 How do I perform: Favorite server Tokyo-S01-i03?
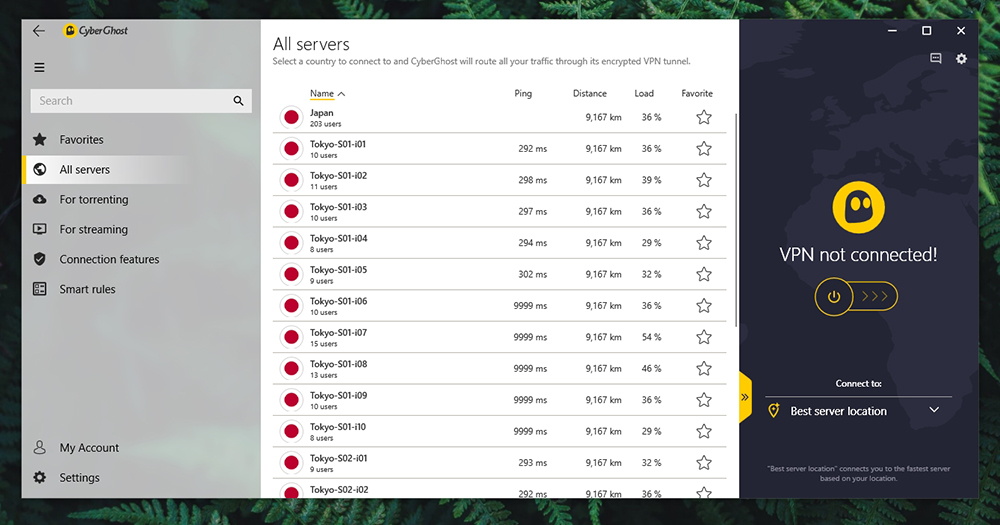pos(704,211)
